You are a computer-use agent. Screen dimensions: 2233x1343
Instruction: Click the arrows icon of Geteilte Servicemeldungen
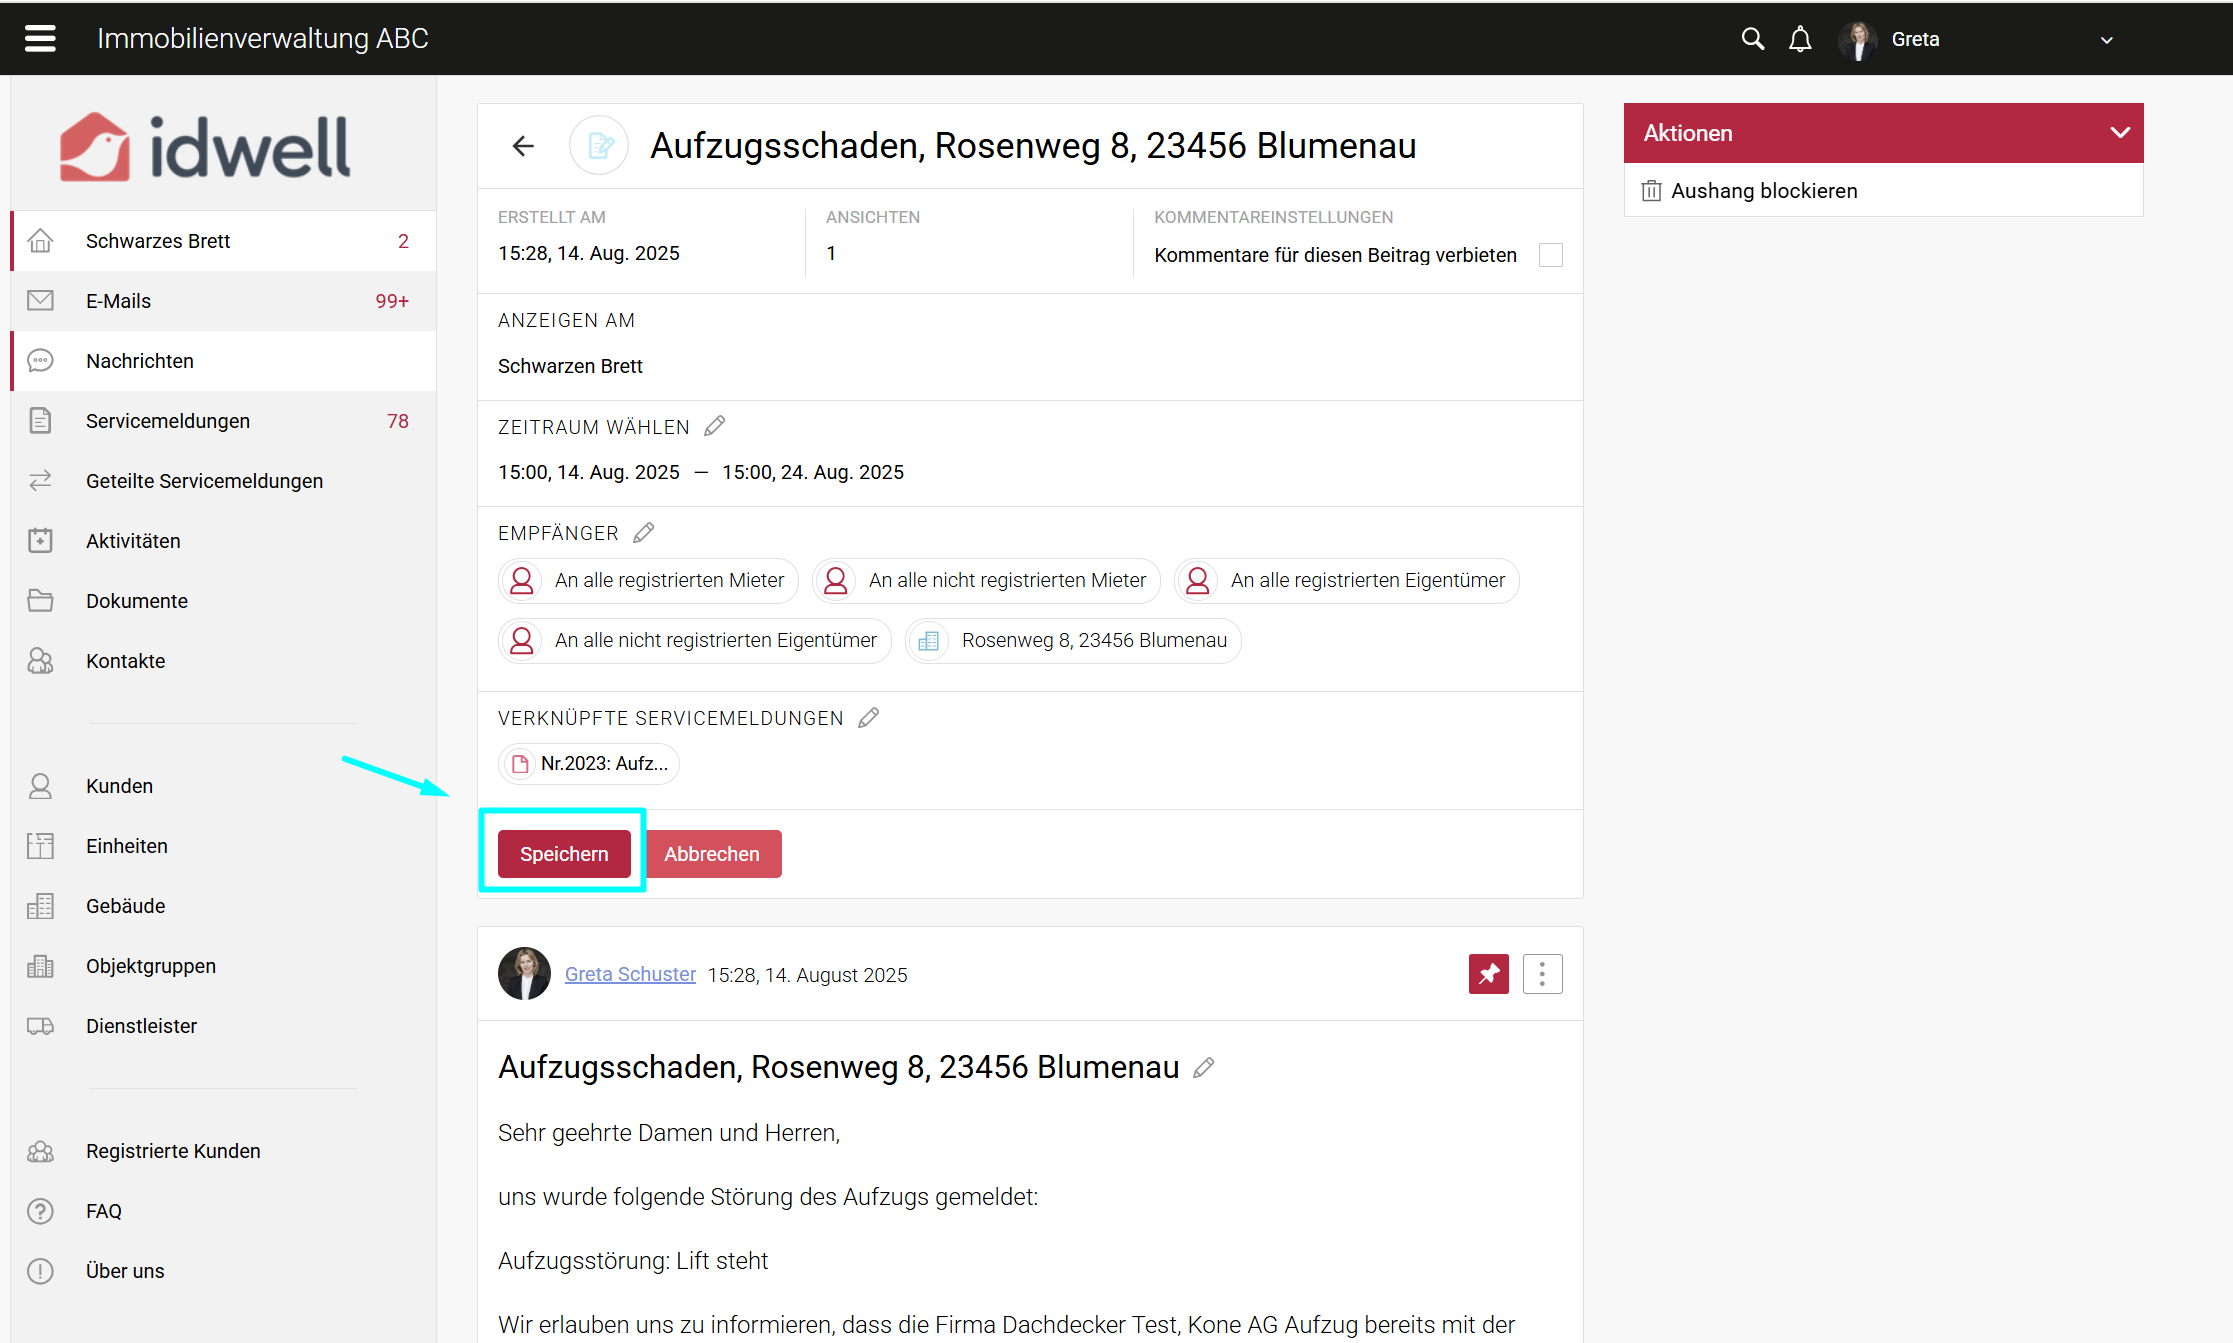(40, 481)
